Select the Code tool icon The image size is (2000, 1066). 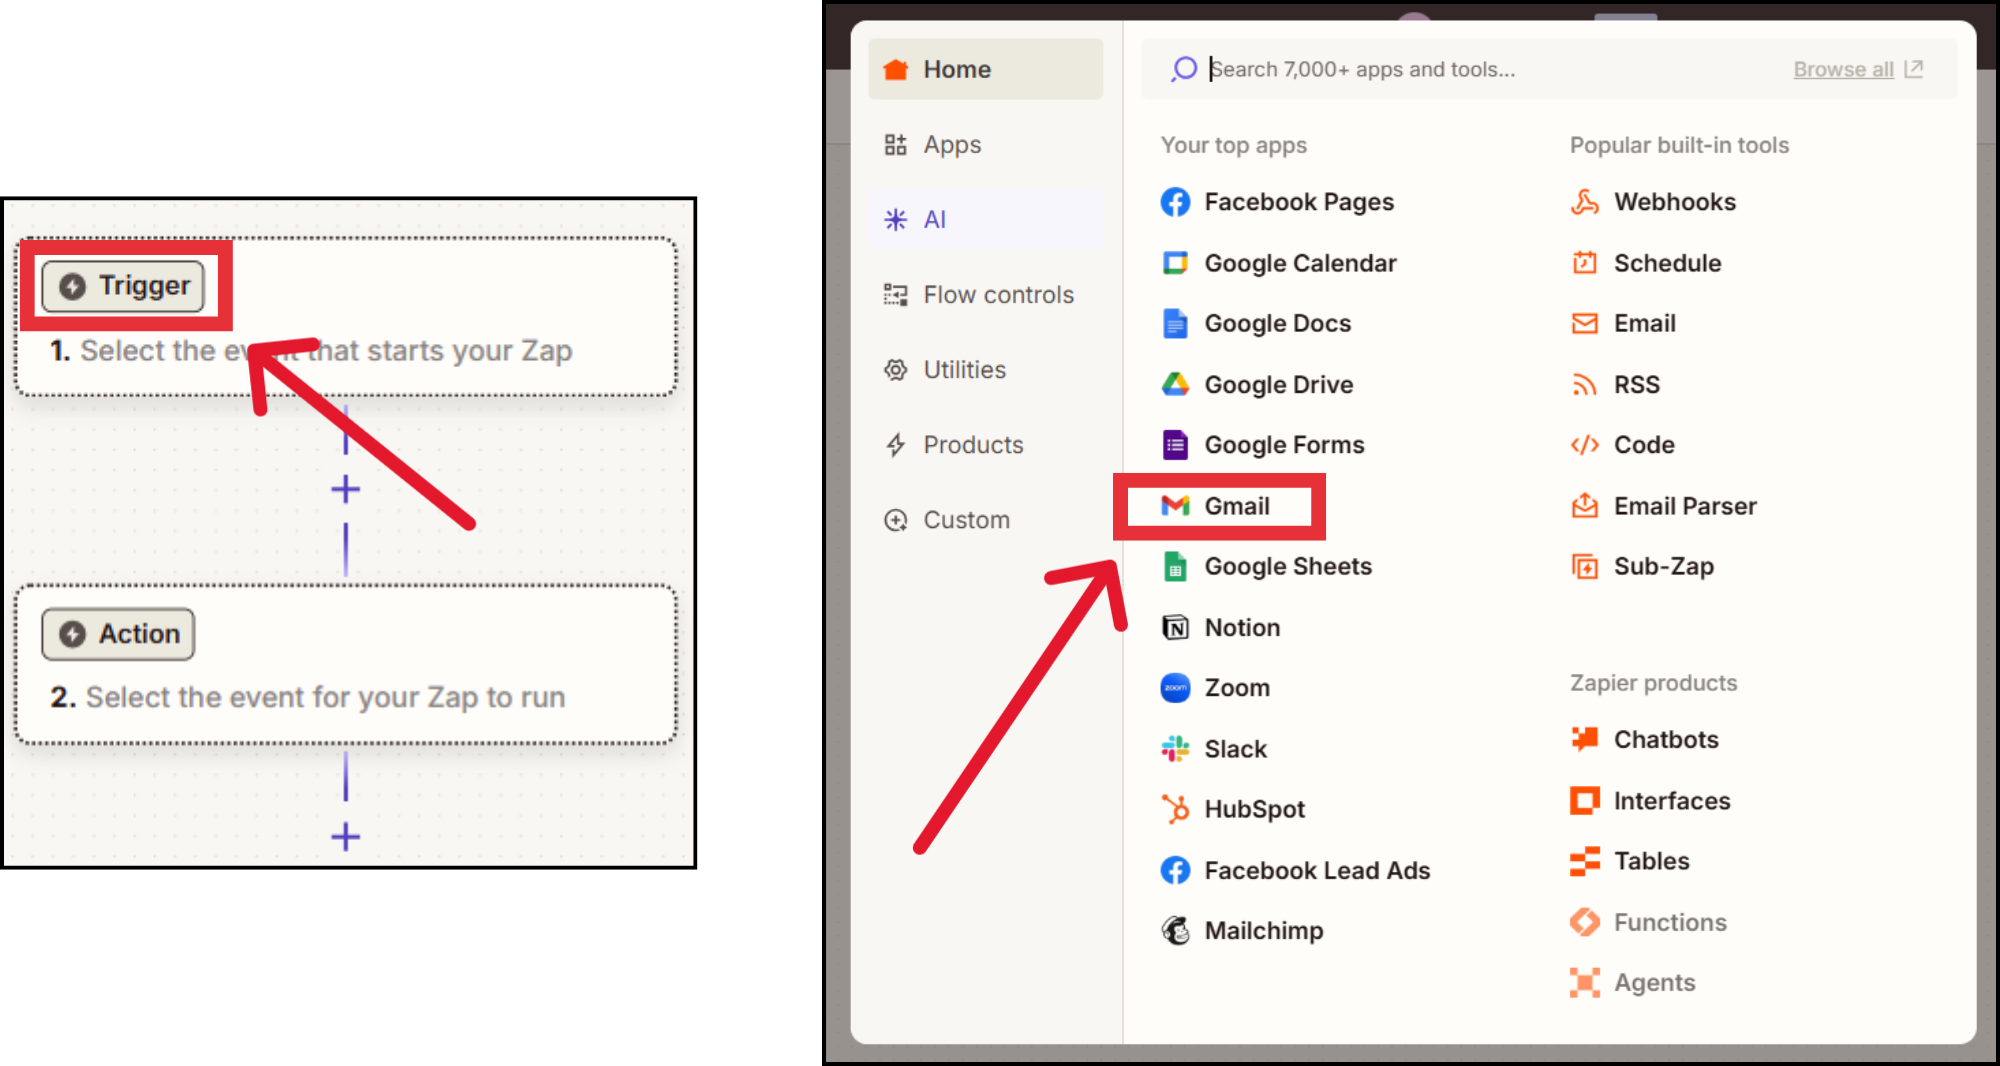pos(1584,445)
